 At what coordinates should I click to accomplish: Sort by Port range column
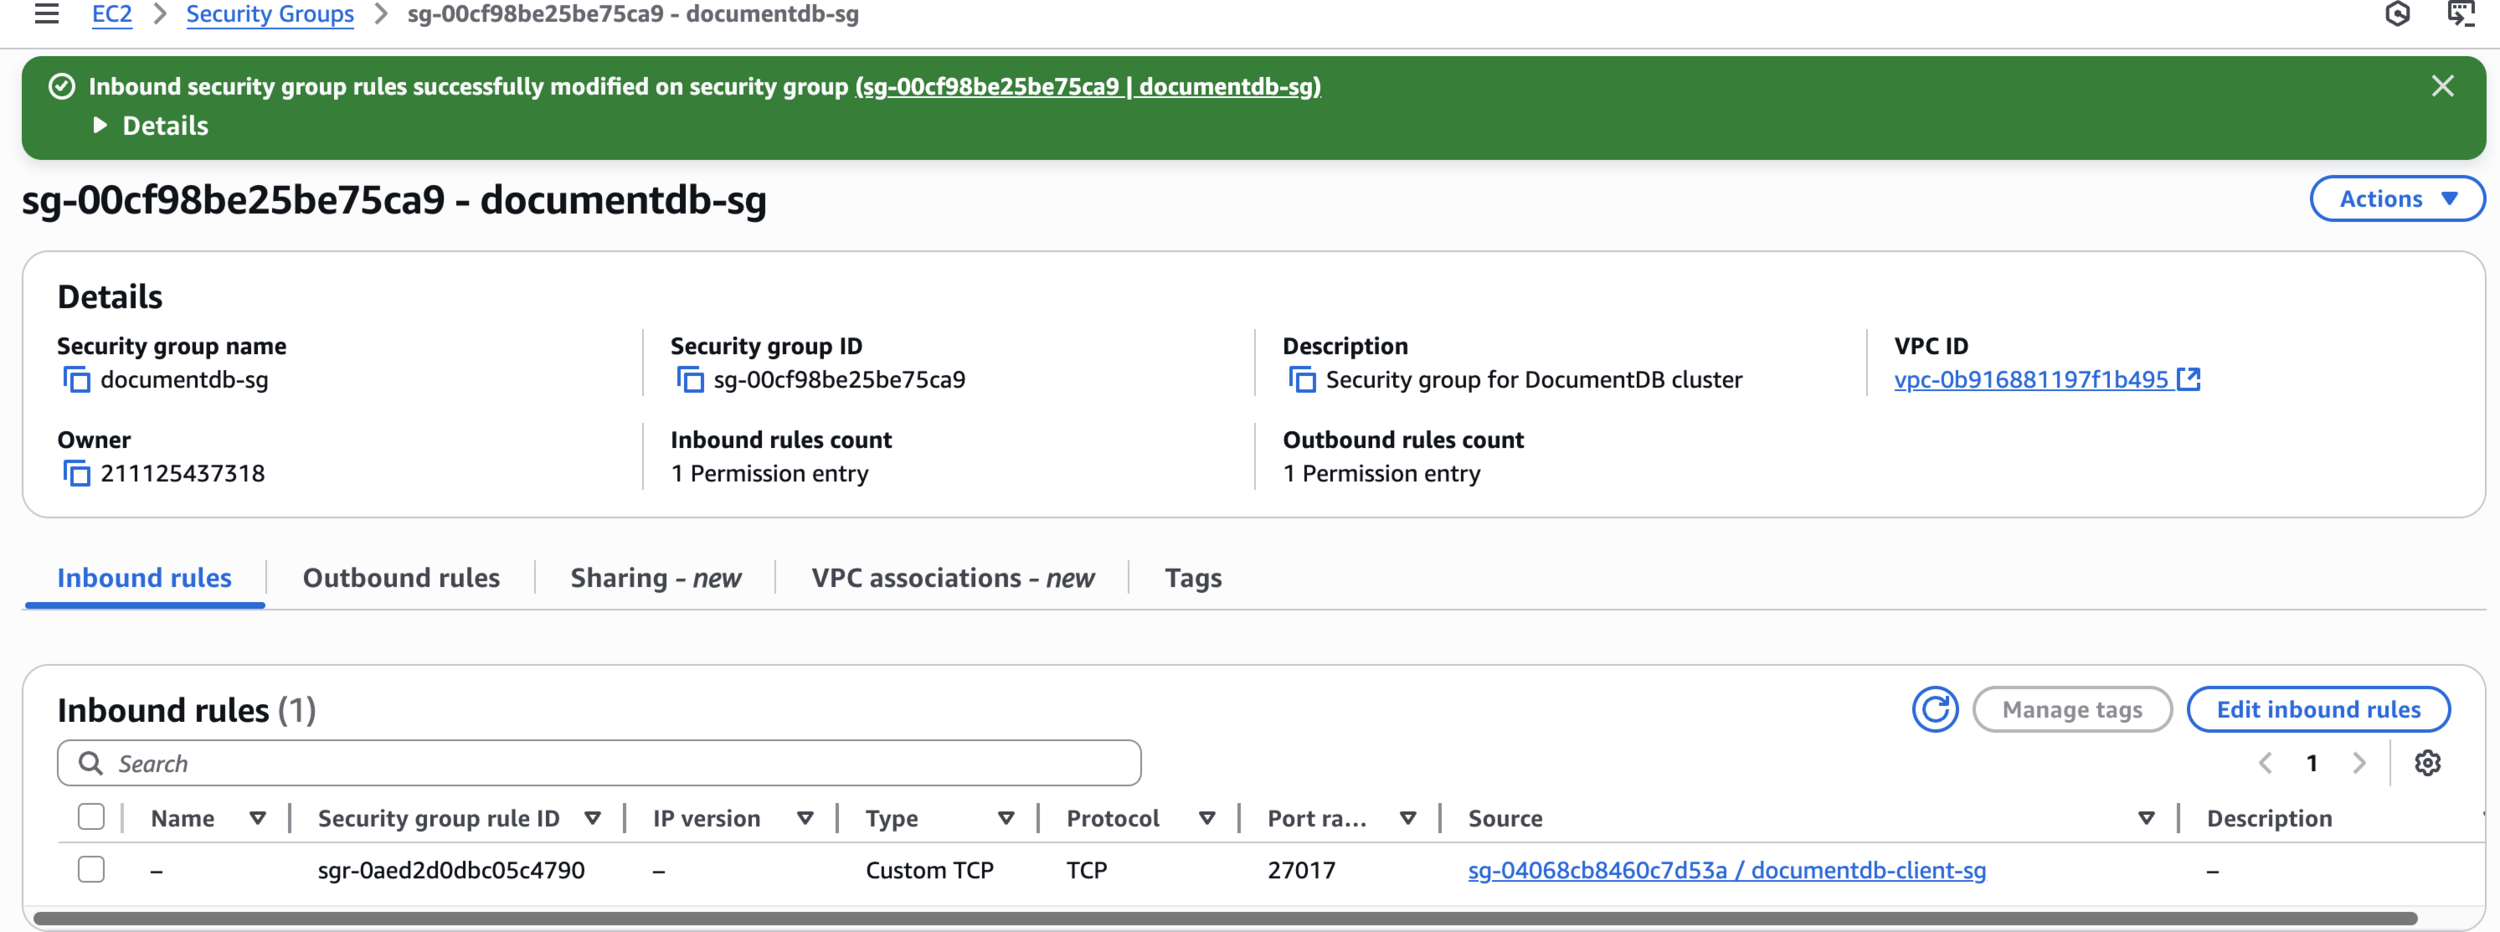[1408, 819]
